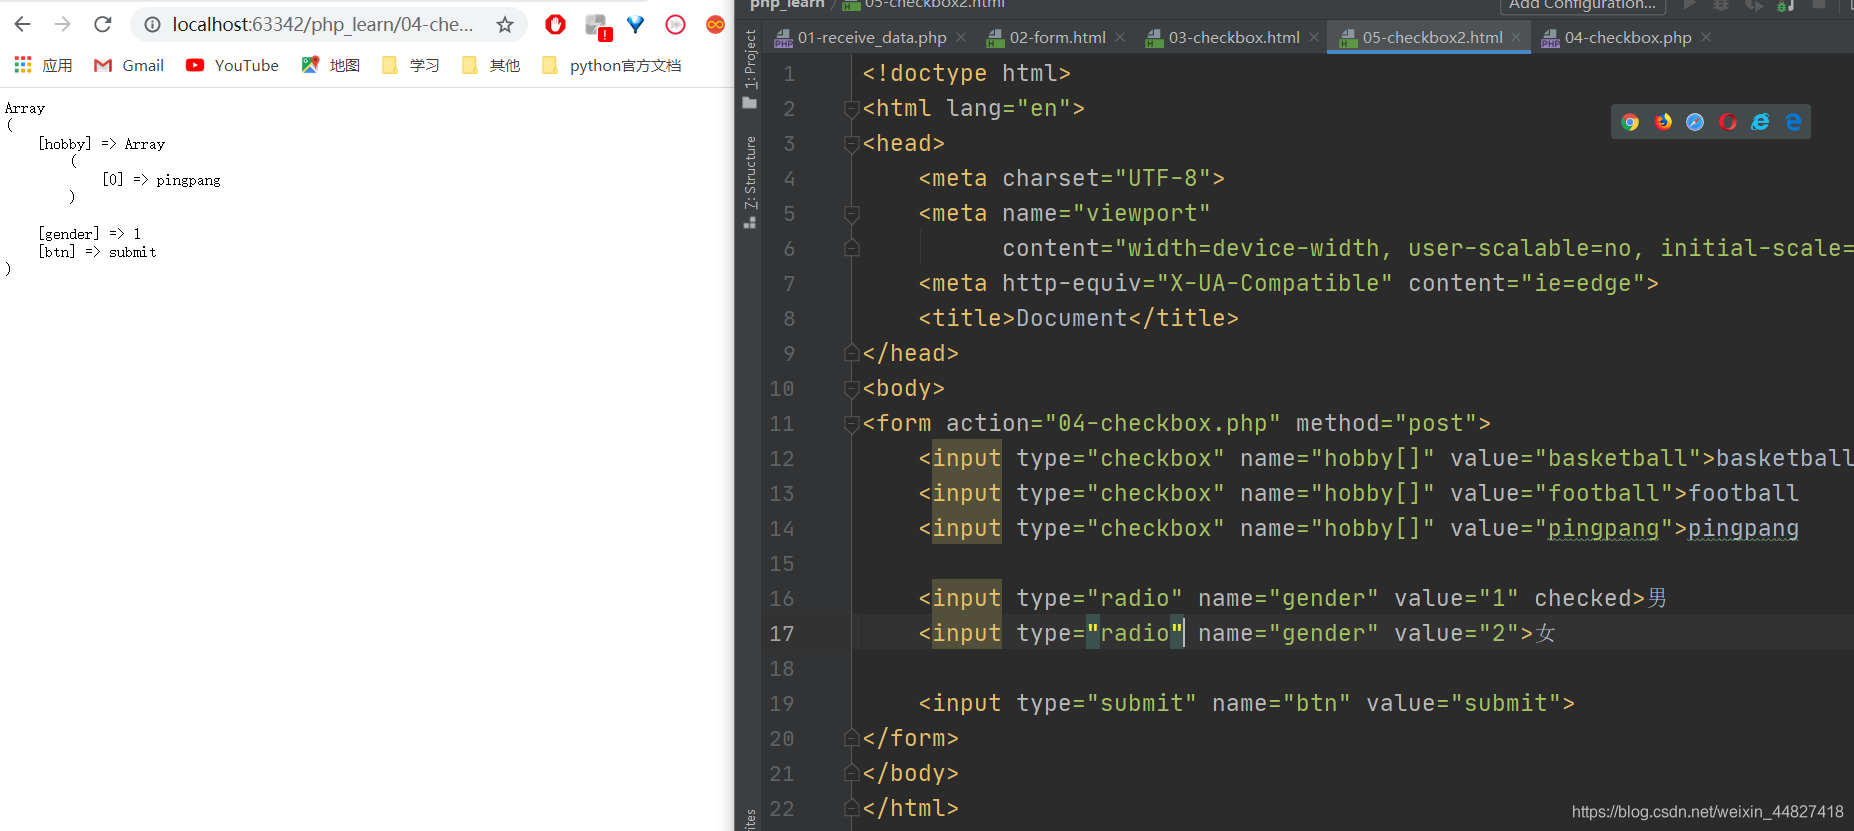The height and width of the screenshot is (831, 1854).
Task: Open page in Safari from PhpStorm browser bar
Action: [1695, 122]
